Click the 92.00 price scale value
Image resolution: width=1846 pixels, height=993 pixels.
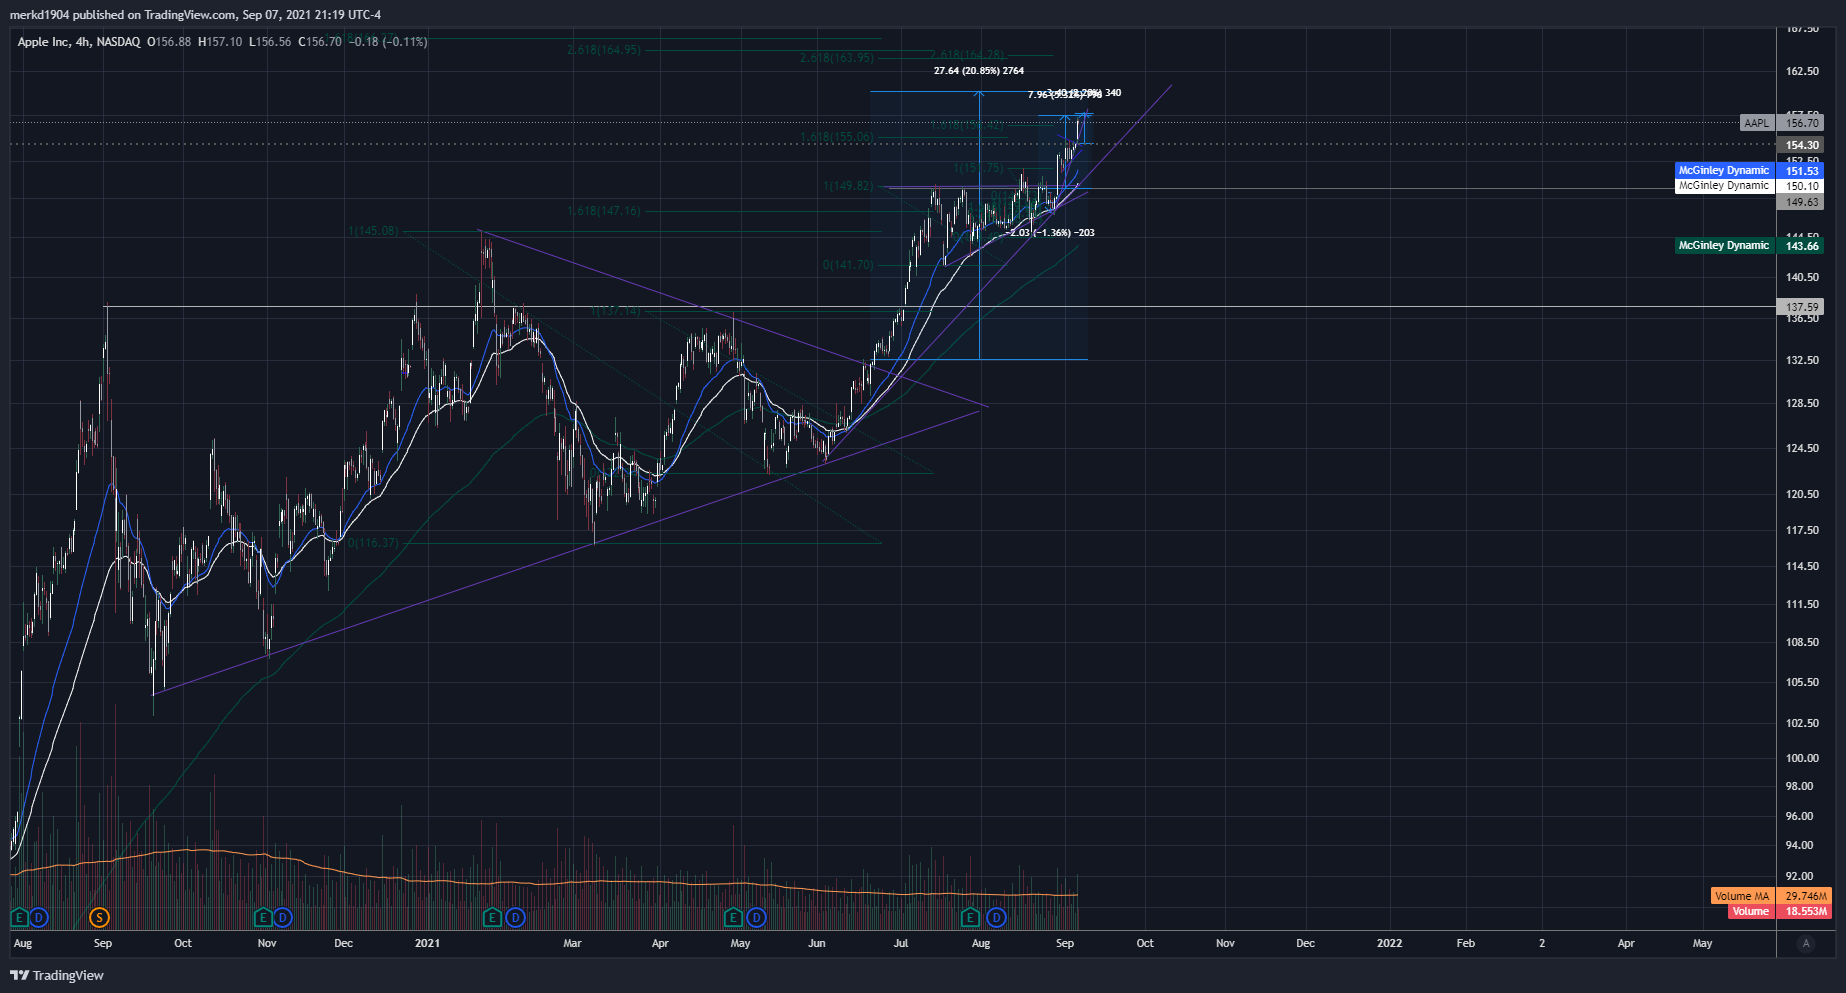point(1800,876)
